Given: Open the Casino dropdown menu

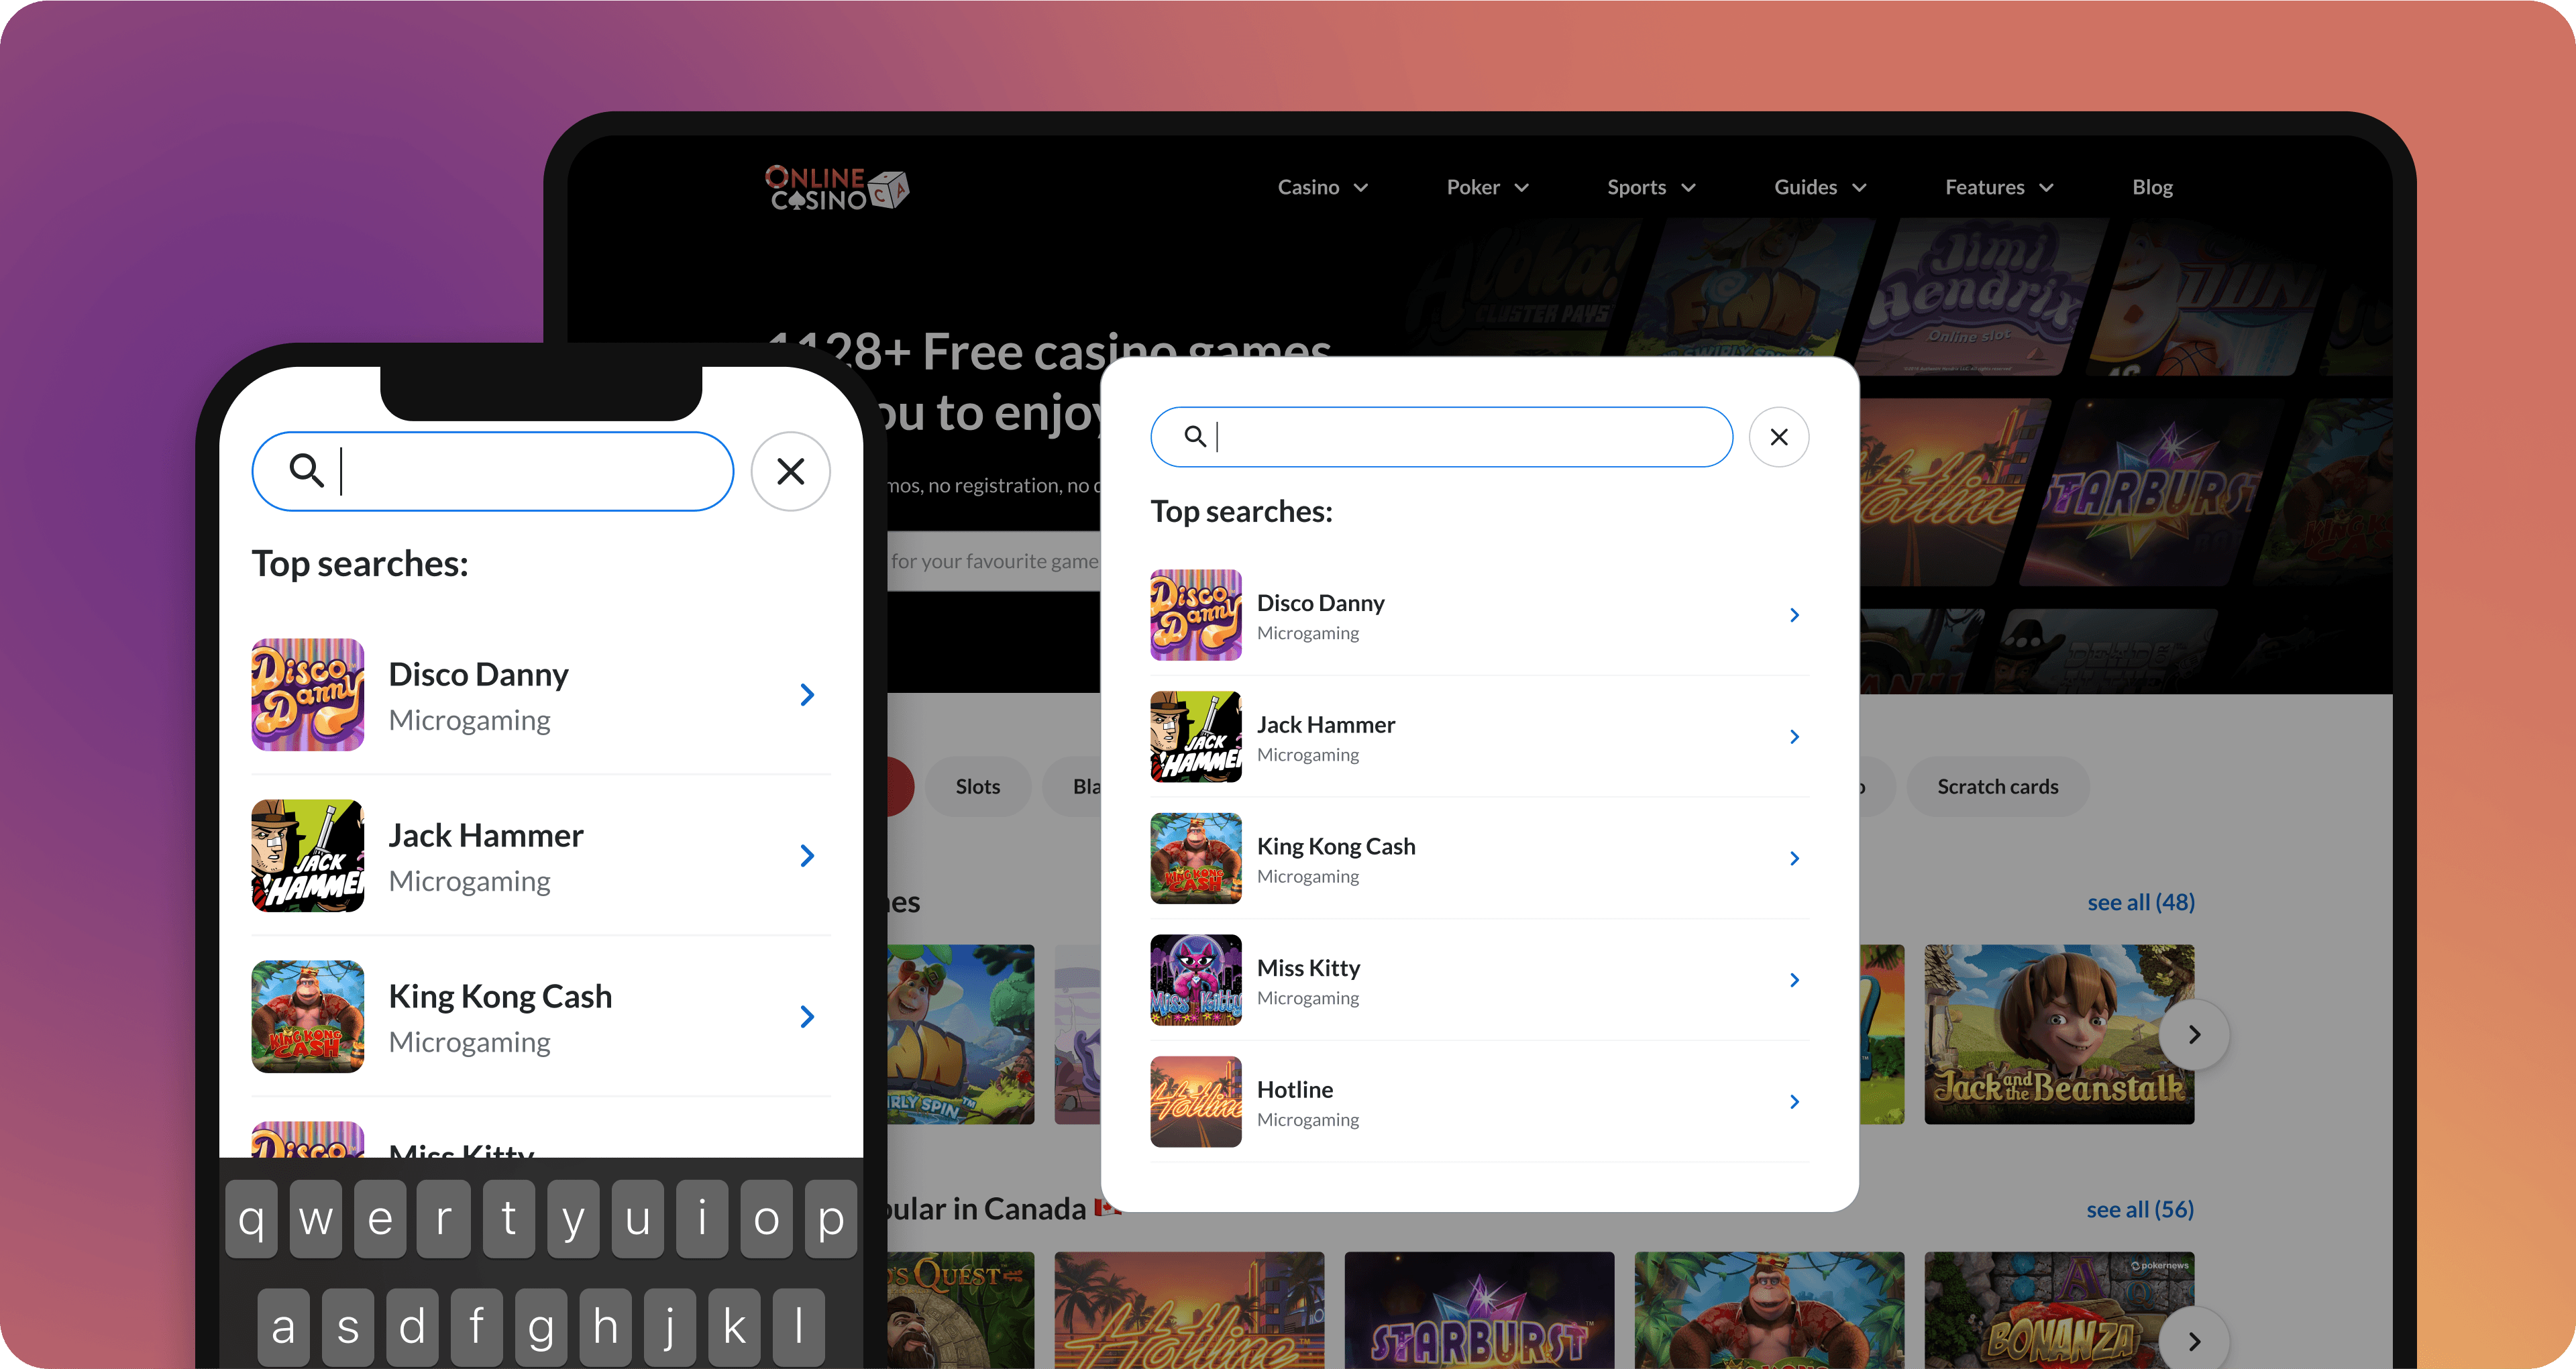Looking at the screenshot, I should click(x=1323, y=187).
